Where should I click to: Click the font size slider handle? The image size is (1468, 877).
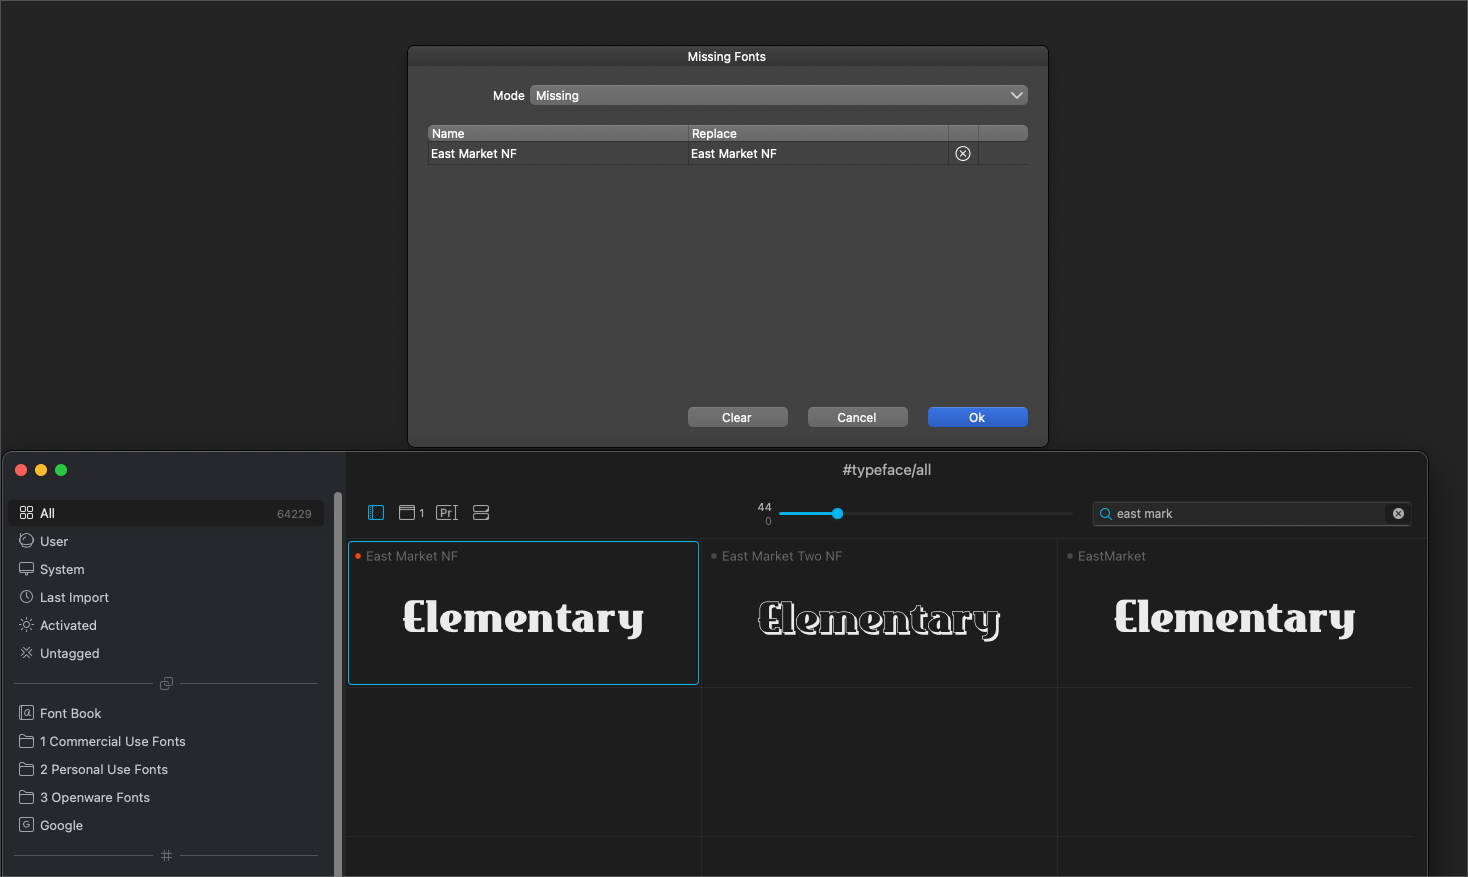pyautogui.click(x=838, y=514)
